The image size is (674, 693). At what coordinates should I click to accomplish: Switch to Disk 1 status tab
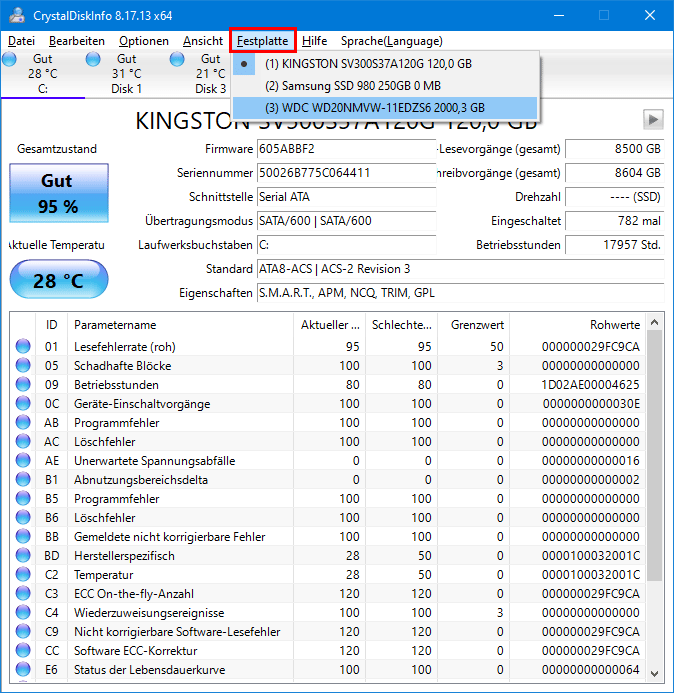(126, 74)
